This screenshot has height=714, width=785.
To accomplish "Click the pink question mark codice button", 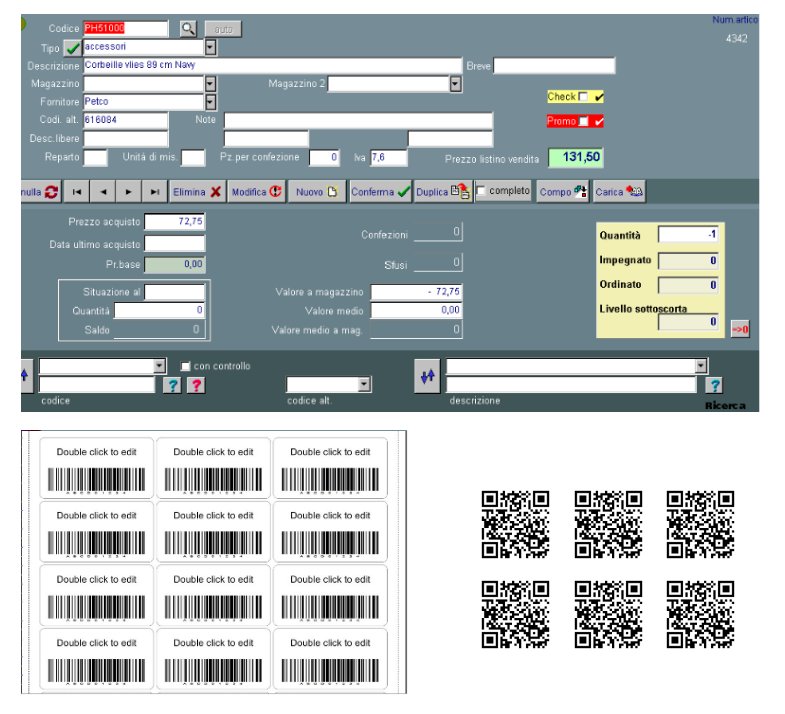I will (196, 385).
